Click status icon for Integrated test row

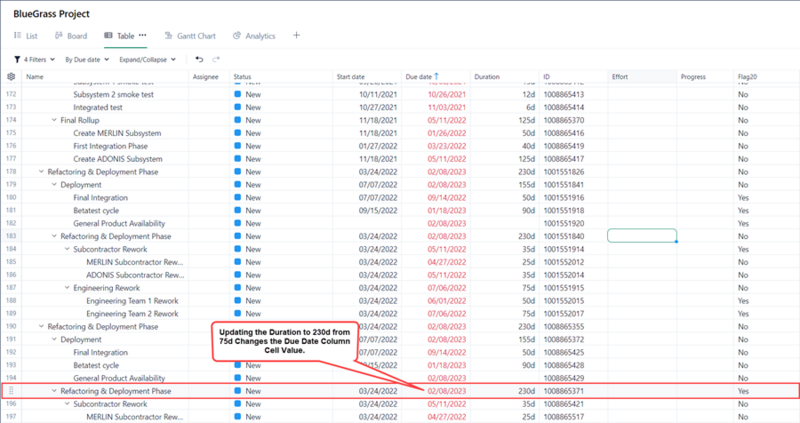(237, 107)
